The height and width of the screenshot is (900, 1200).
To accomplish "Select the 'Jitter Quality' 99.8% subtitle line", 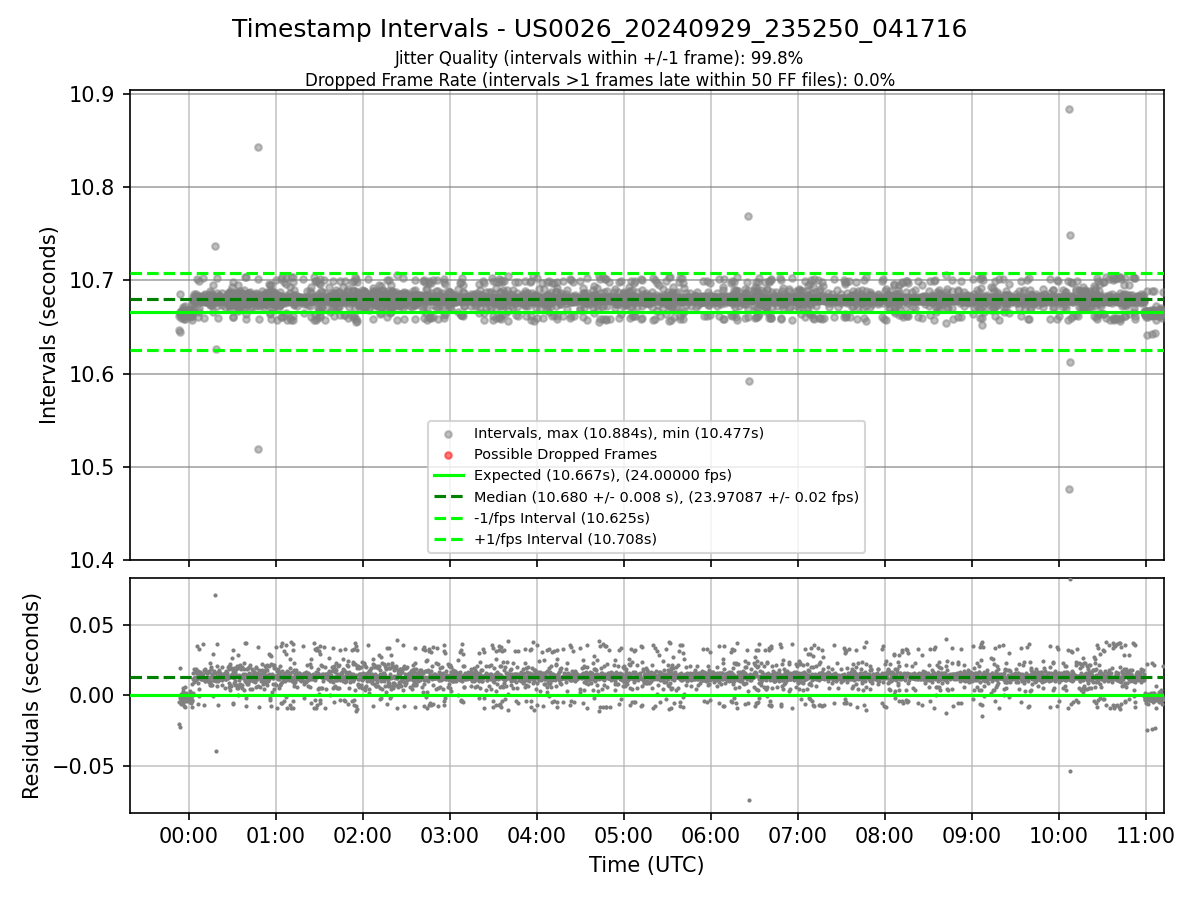I will 599,58.
